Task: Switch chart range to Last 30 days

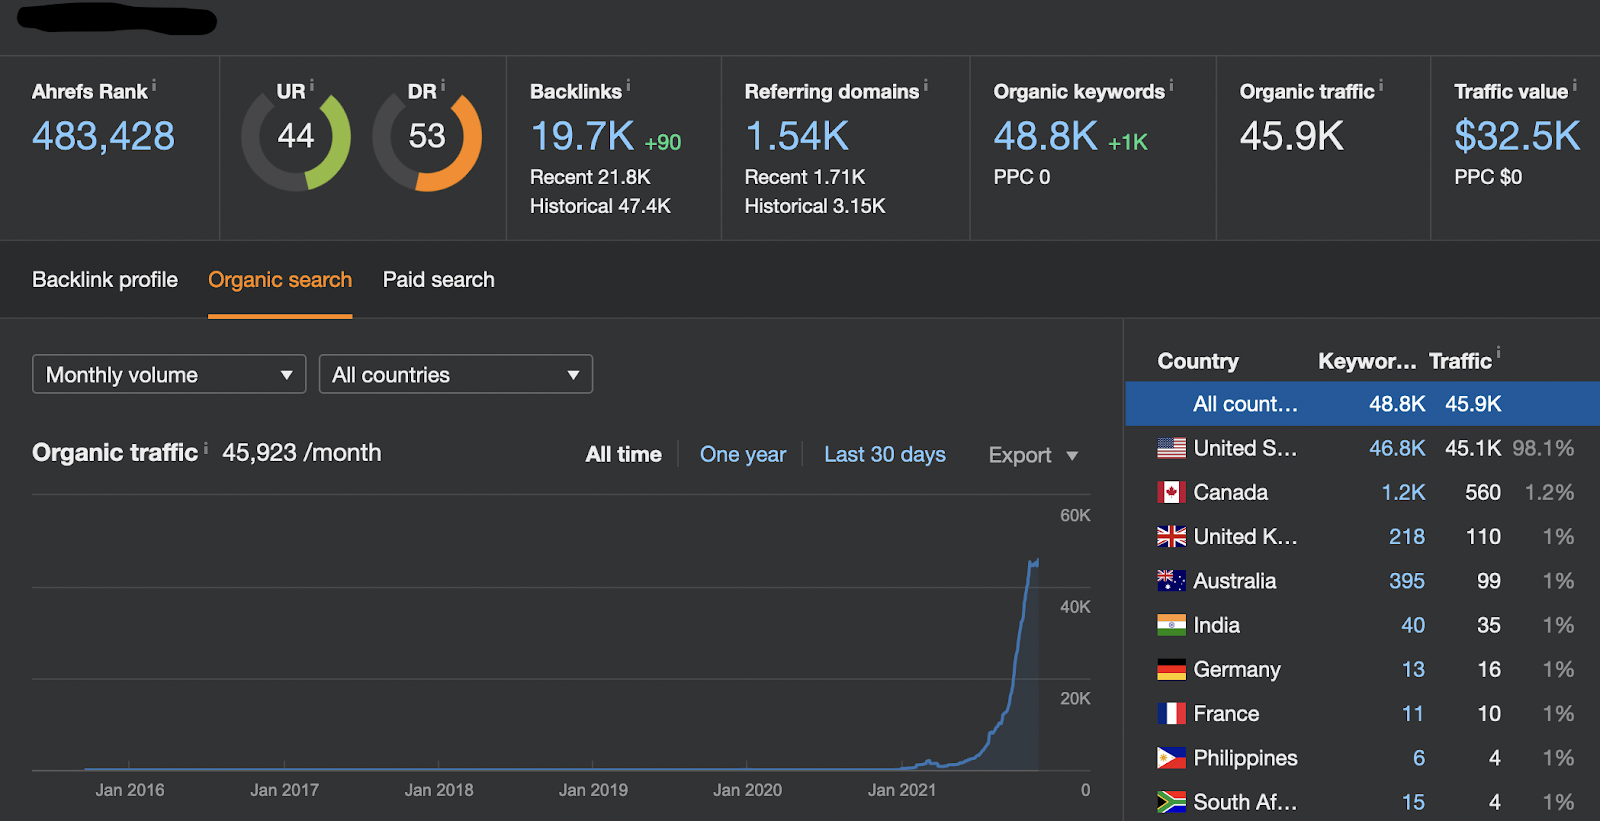Action: click(885, 455)
